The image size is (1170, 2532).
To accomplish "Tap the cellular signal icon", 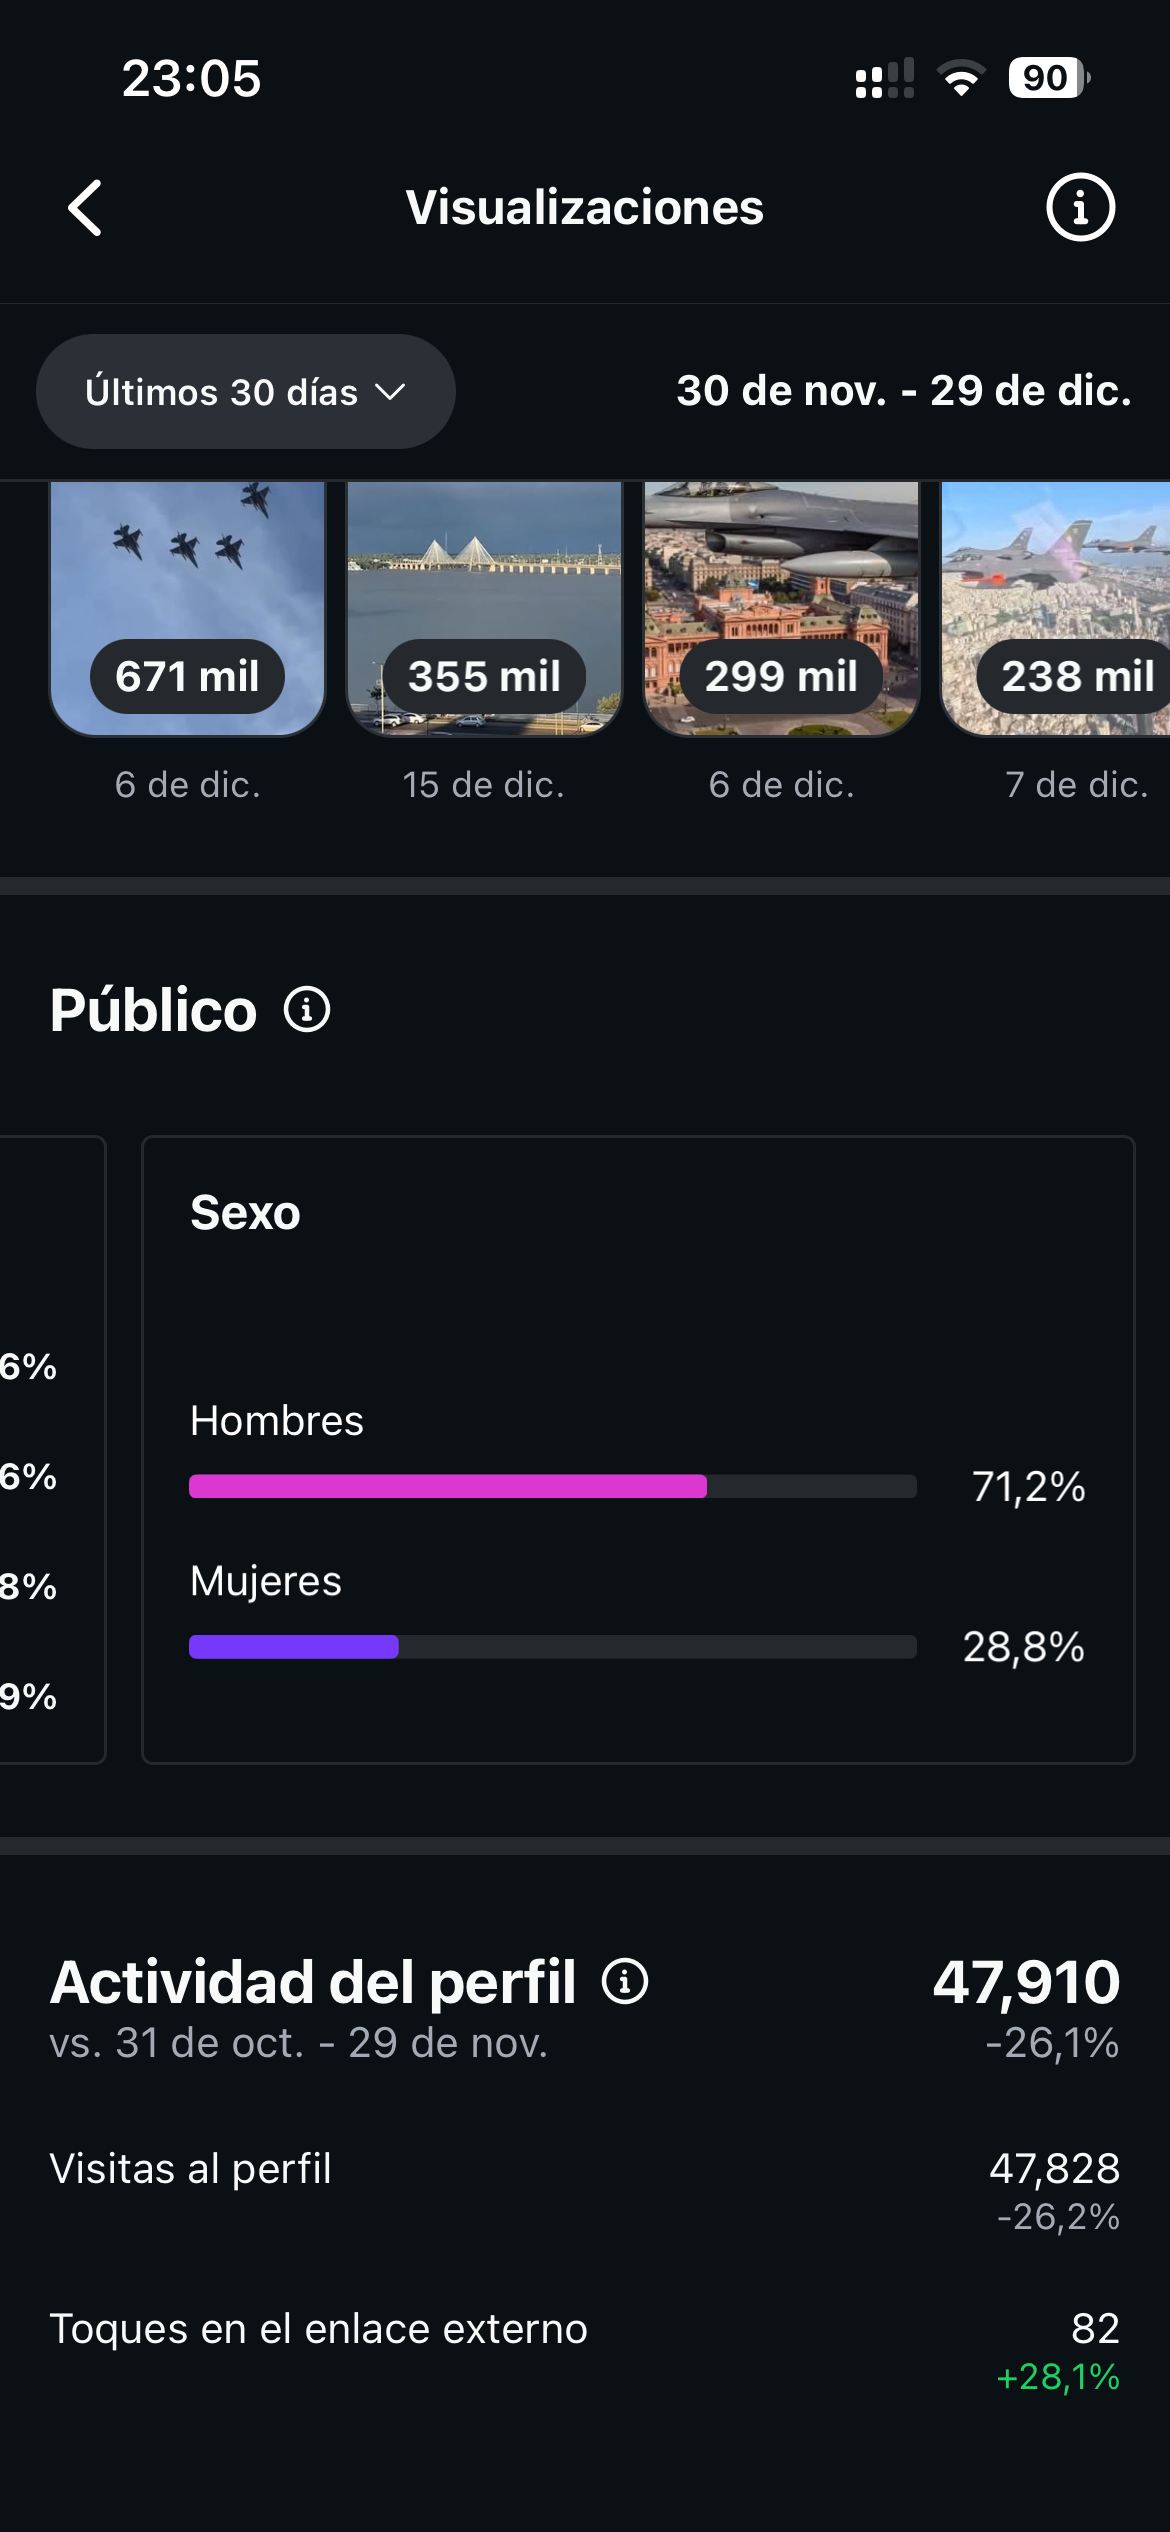I will click(884, 79).
